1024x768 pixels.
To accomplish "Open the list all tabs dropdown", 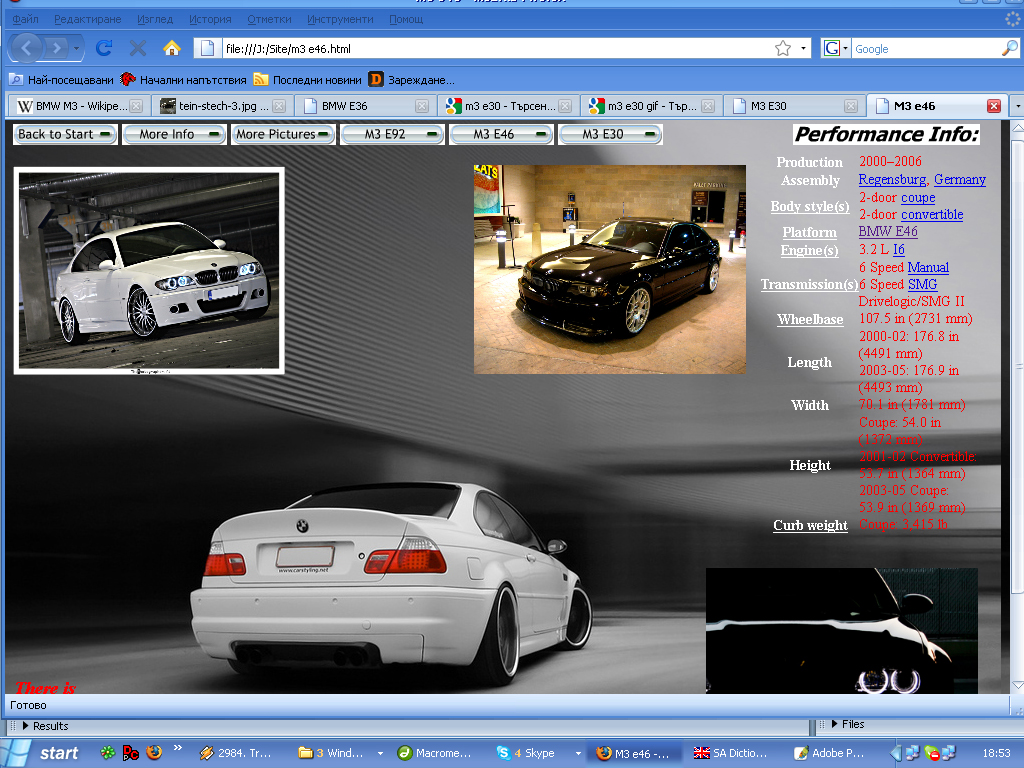I will pyautogui.click(x=1017, y=106).
